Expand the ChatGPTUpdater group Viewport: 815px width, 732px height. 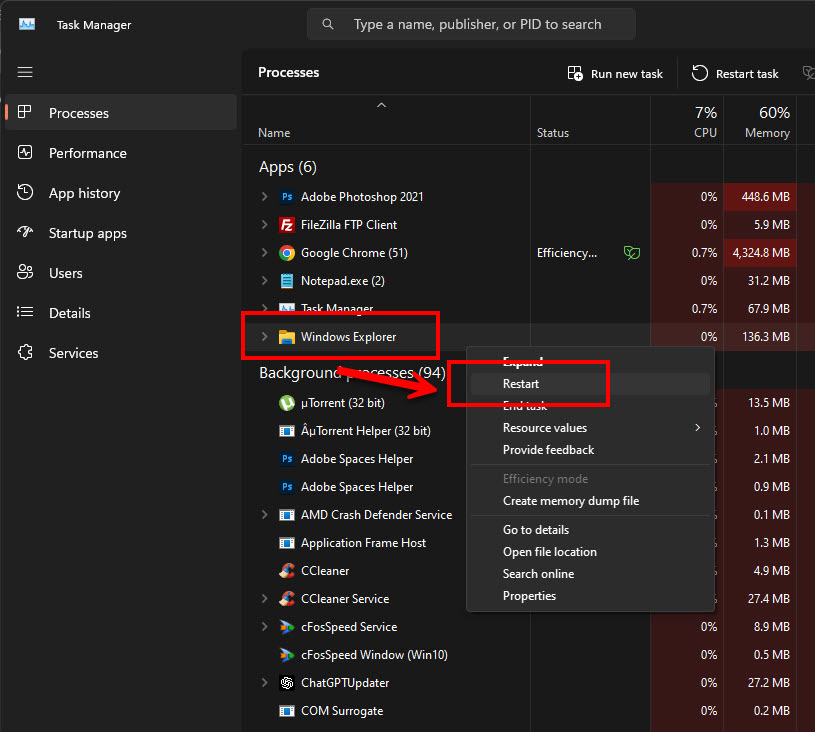click(265, 683)
